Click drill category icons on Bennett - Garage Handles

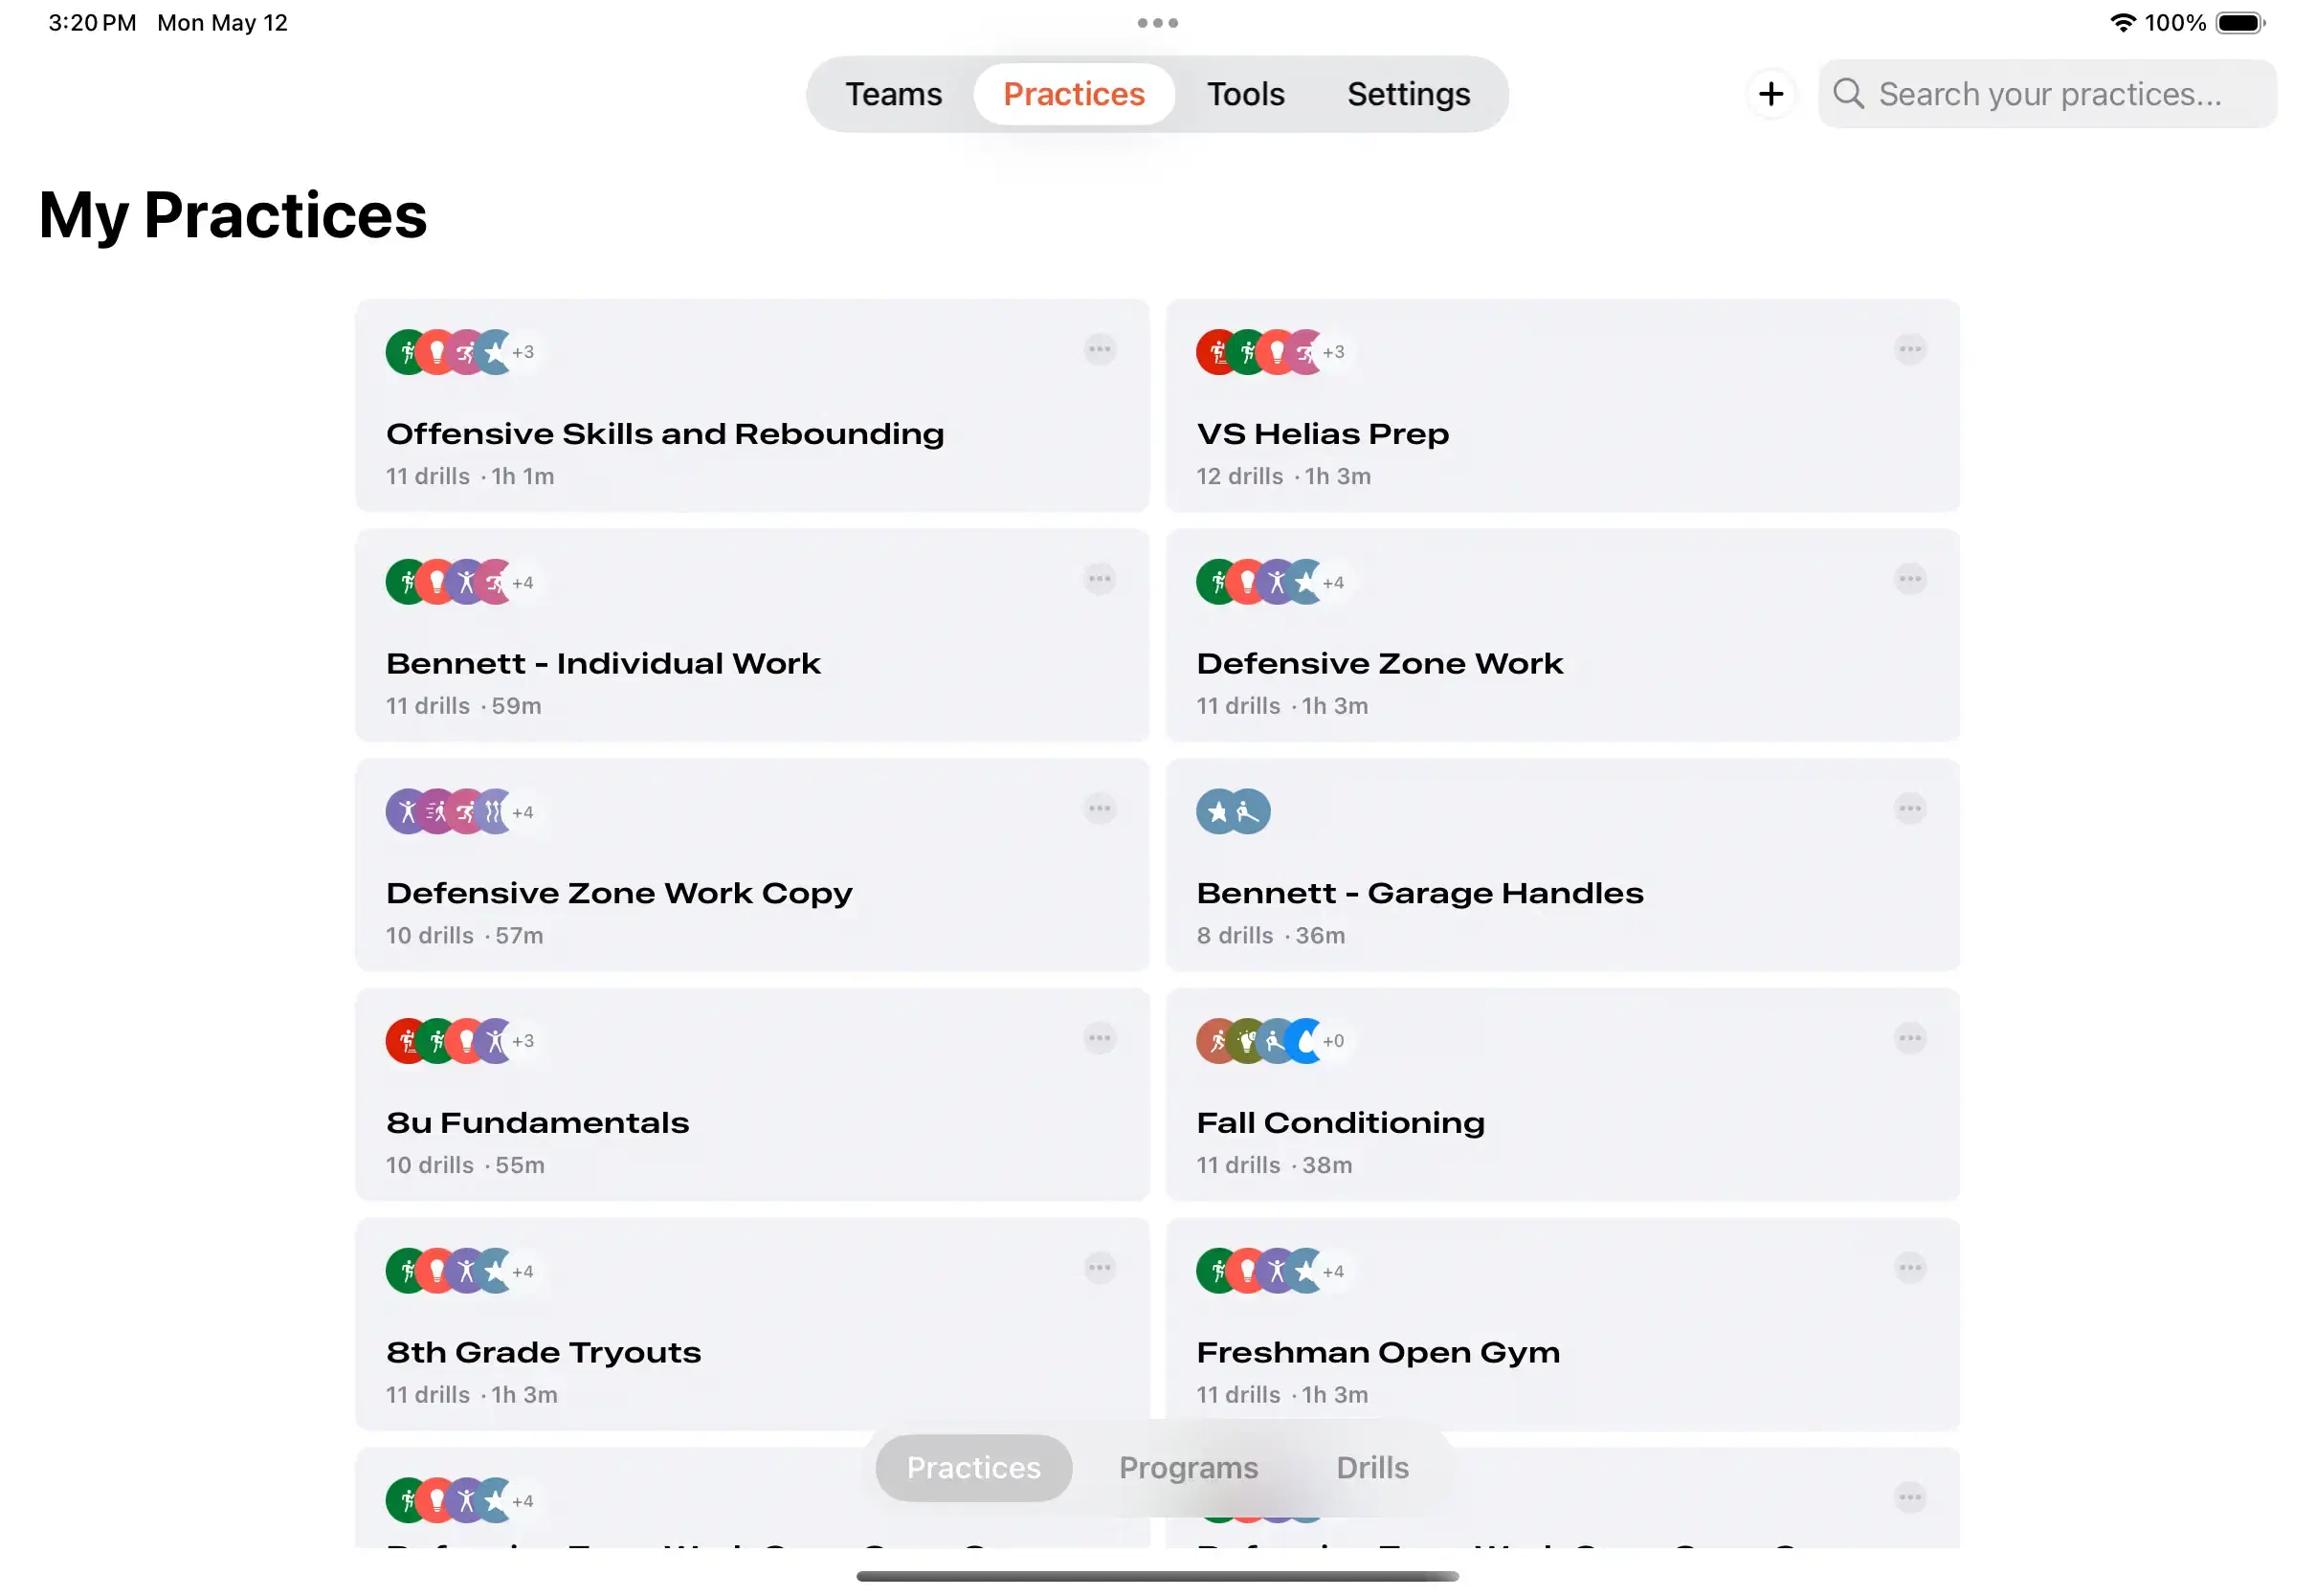(x=1233, y=811)
